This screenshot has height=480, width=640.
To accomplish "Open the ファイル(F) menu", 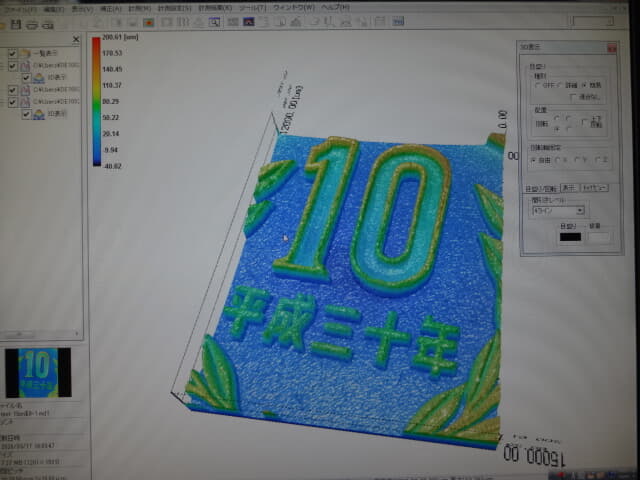I will click(19, 9).
